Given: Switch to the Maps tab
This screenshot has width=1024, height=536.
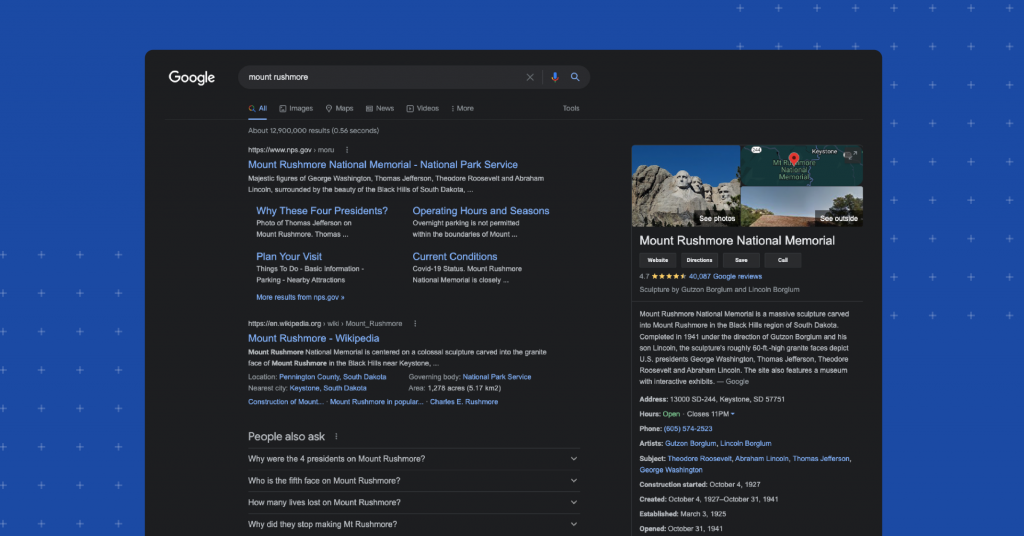Looking at the screenshot, I should [x=340, y=108].
